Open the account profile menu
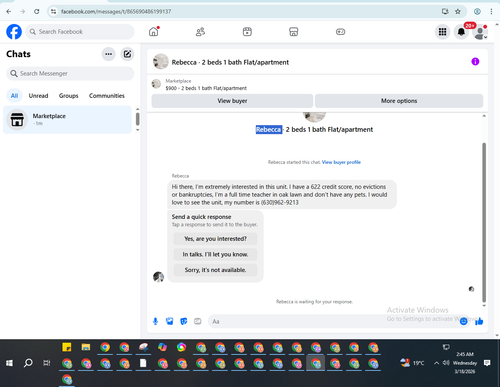500x387 pixels. click(480, 32)
